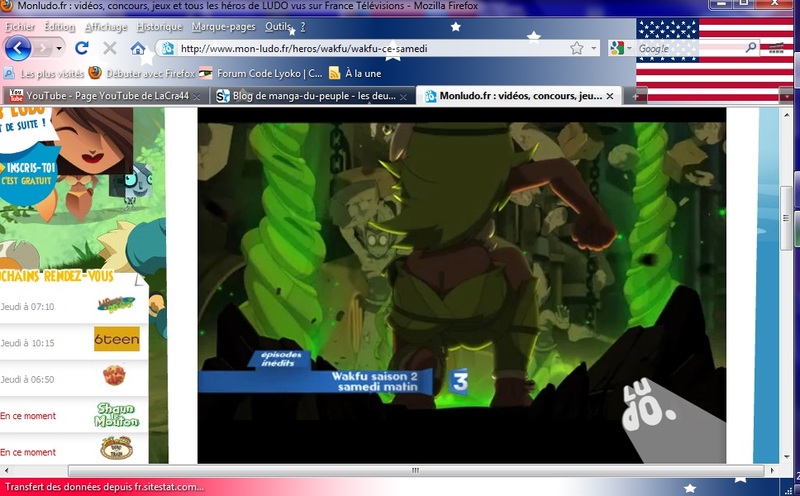The width and height of the screenshot is (800, 496).
Task: Open the back/forward history dropdown arrow
Action: (x=59, y=48)
